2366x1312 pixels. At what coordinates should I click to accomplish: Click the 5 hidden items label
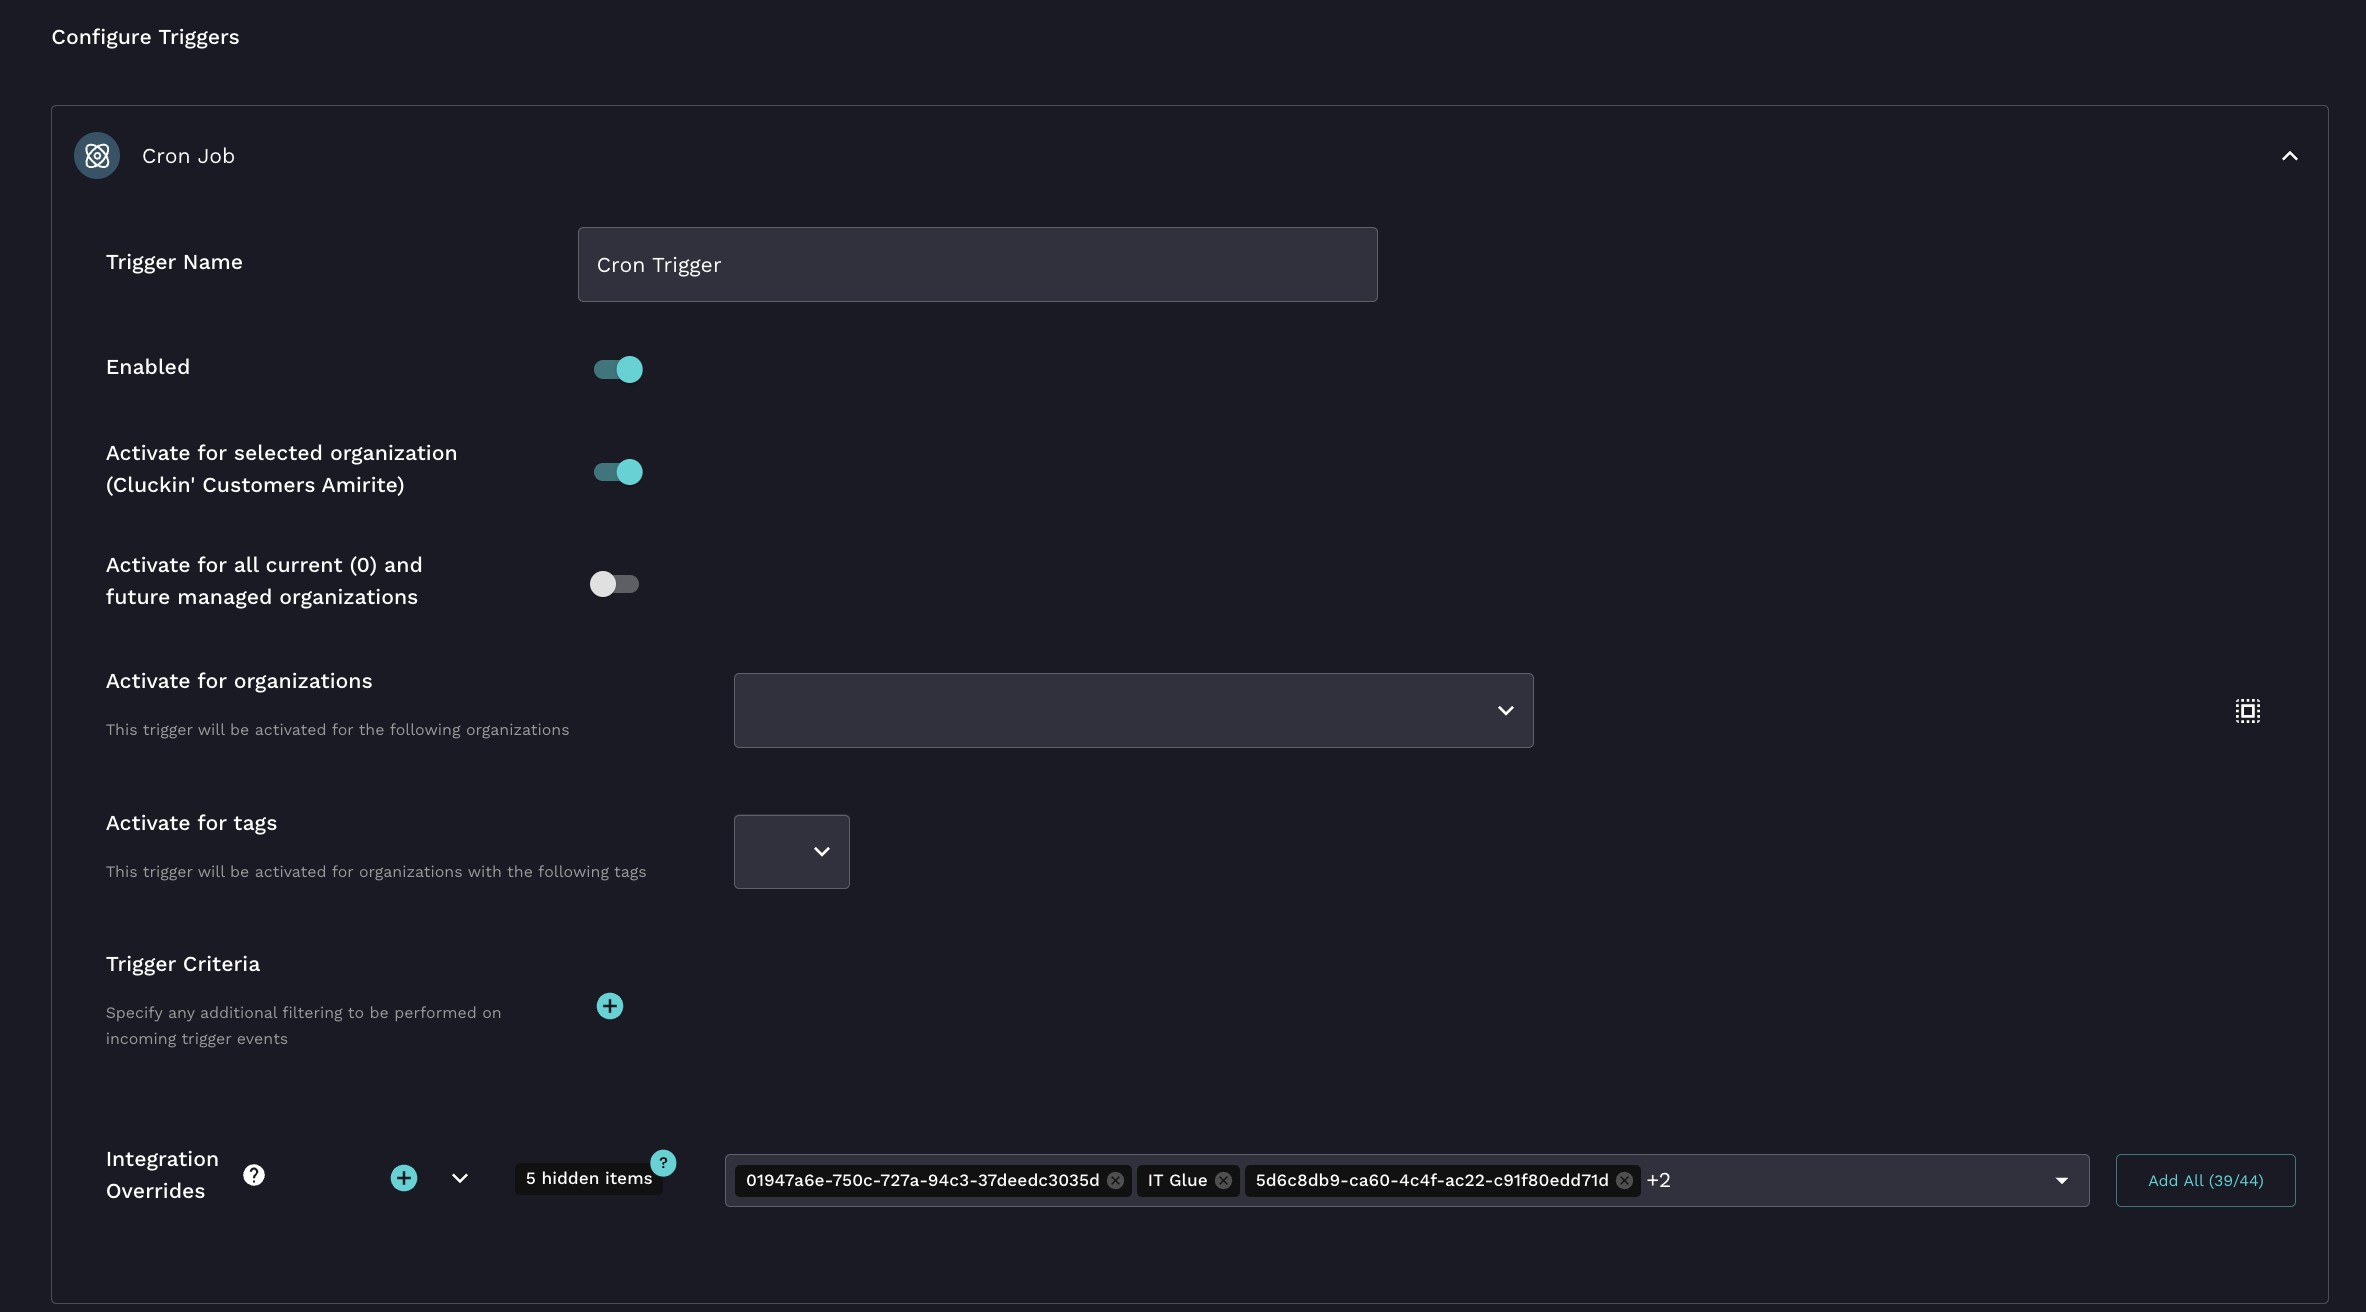pyautogui.click(x=588, y=1179)
